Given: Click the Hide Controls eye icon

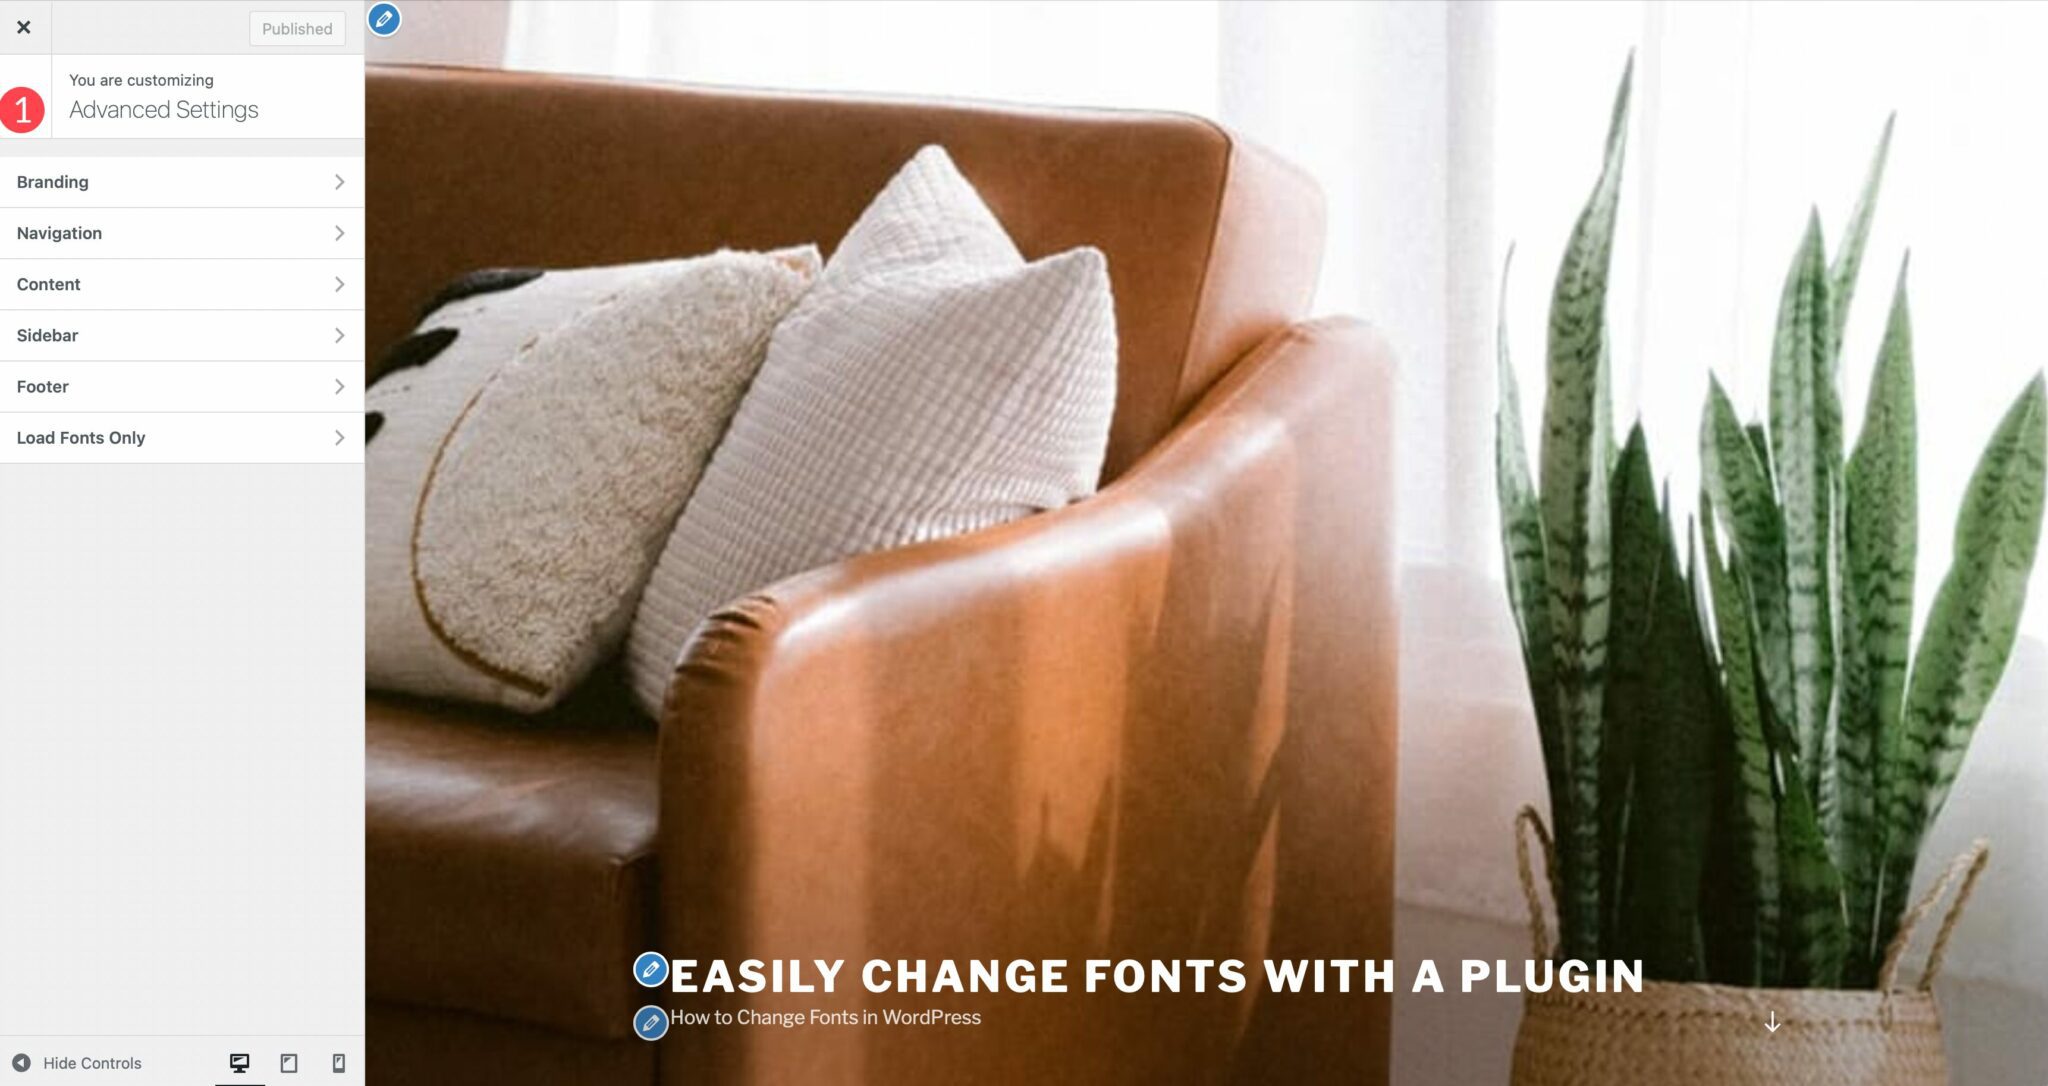Looking at the screenshot, I should point(19,1063).
